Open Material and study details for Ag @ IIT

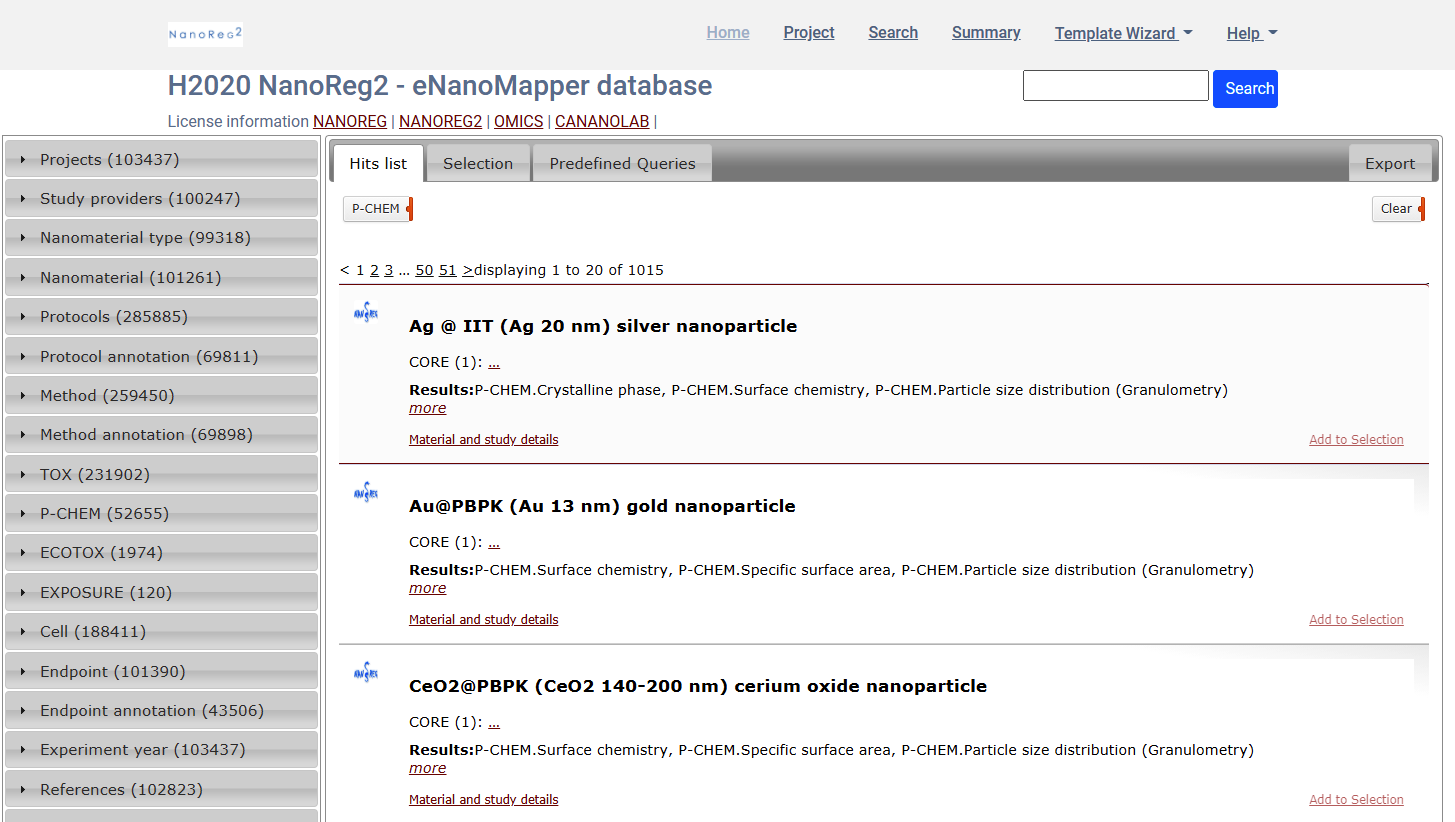click(x=483, y=439)
